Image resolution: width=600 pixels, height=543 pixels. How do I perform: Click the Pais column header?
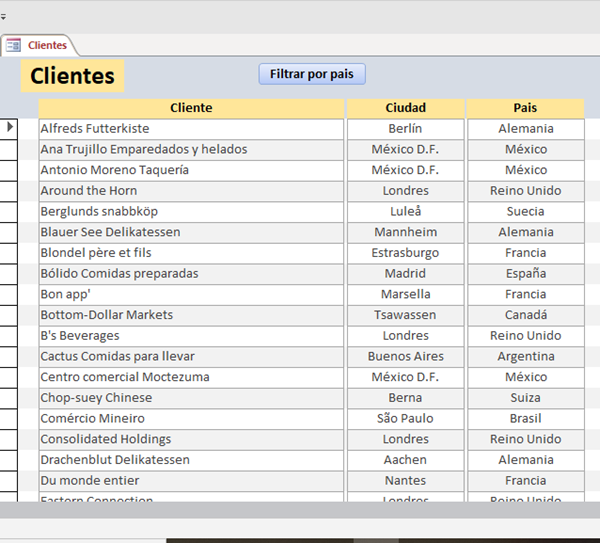coord(525,108)
